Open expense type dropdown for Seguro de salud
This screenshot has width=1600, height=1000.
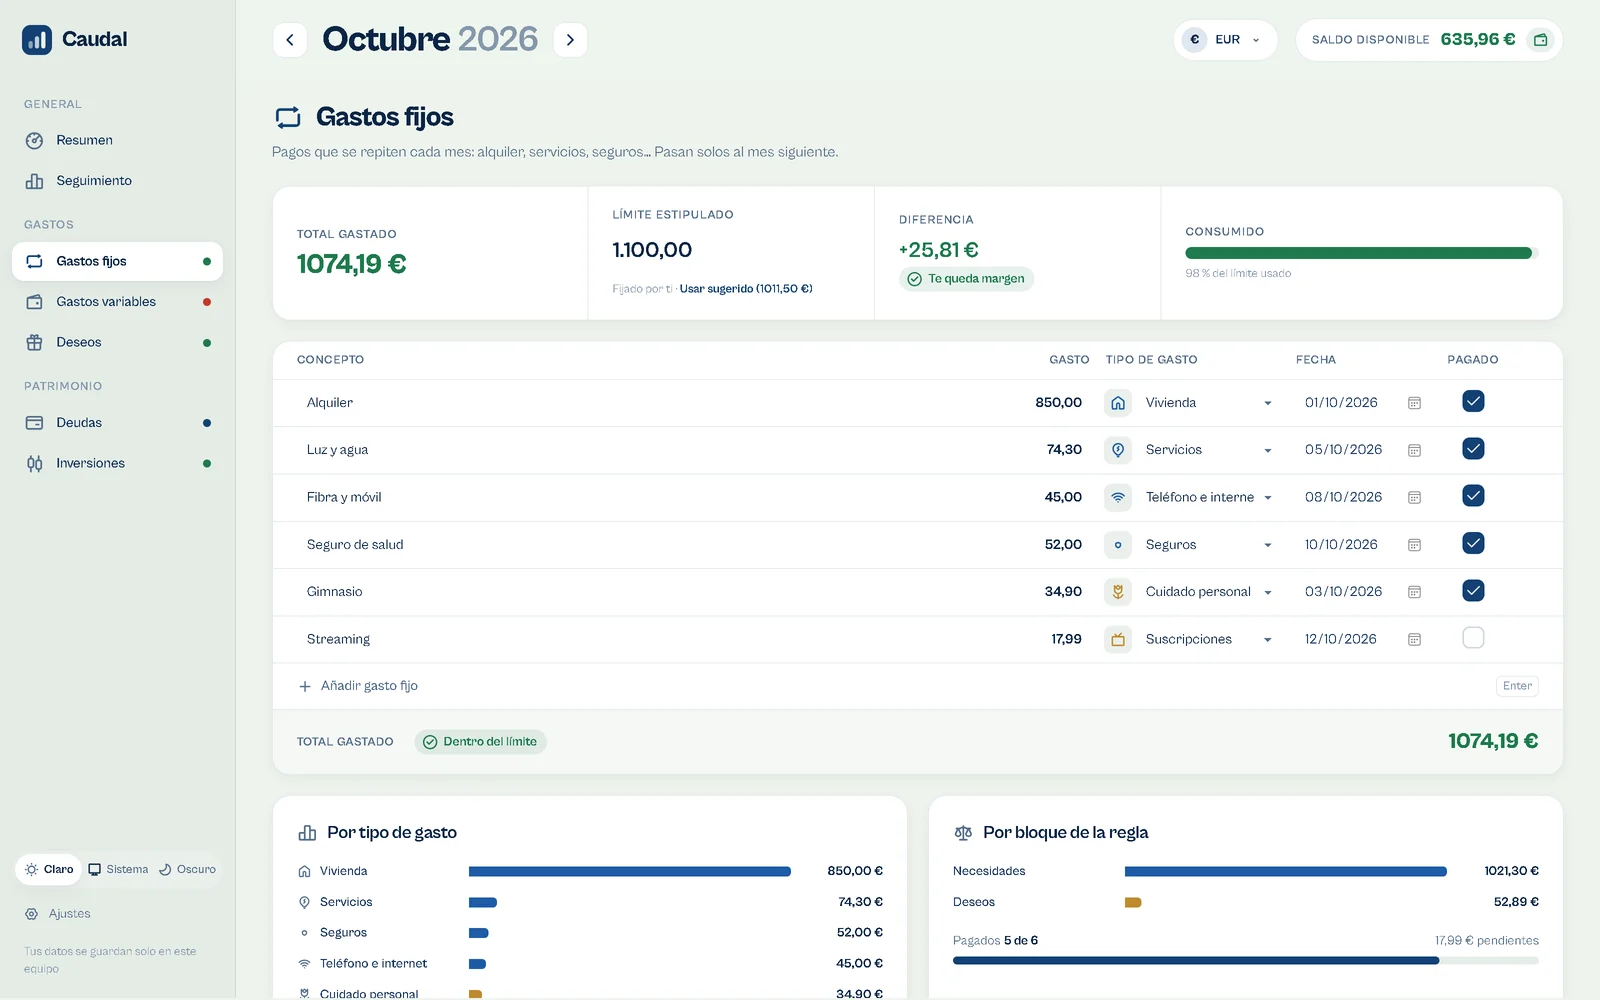pos(1208,545)
